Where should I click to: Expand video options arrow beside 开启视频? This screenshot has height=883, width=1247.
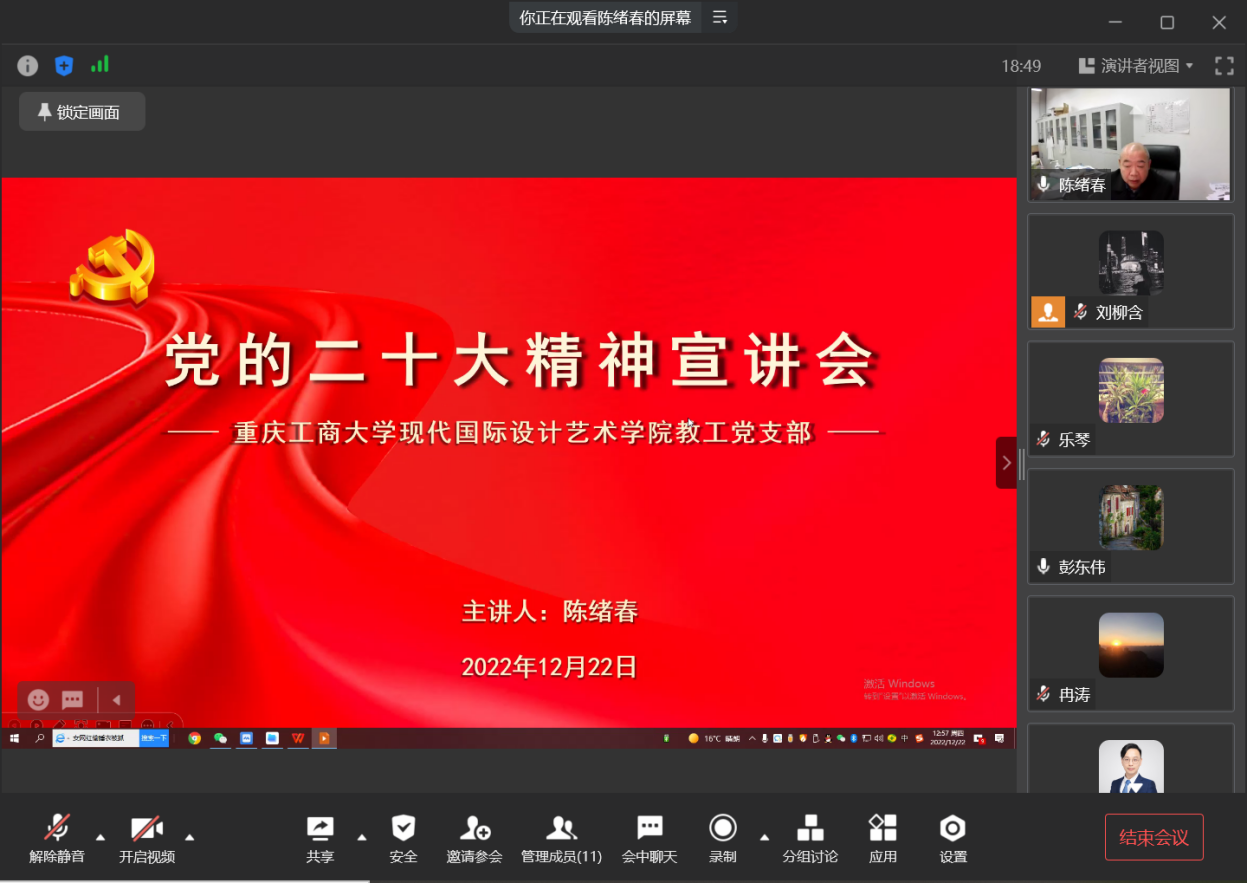[190, 837]
